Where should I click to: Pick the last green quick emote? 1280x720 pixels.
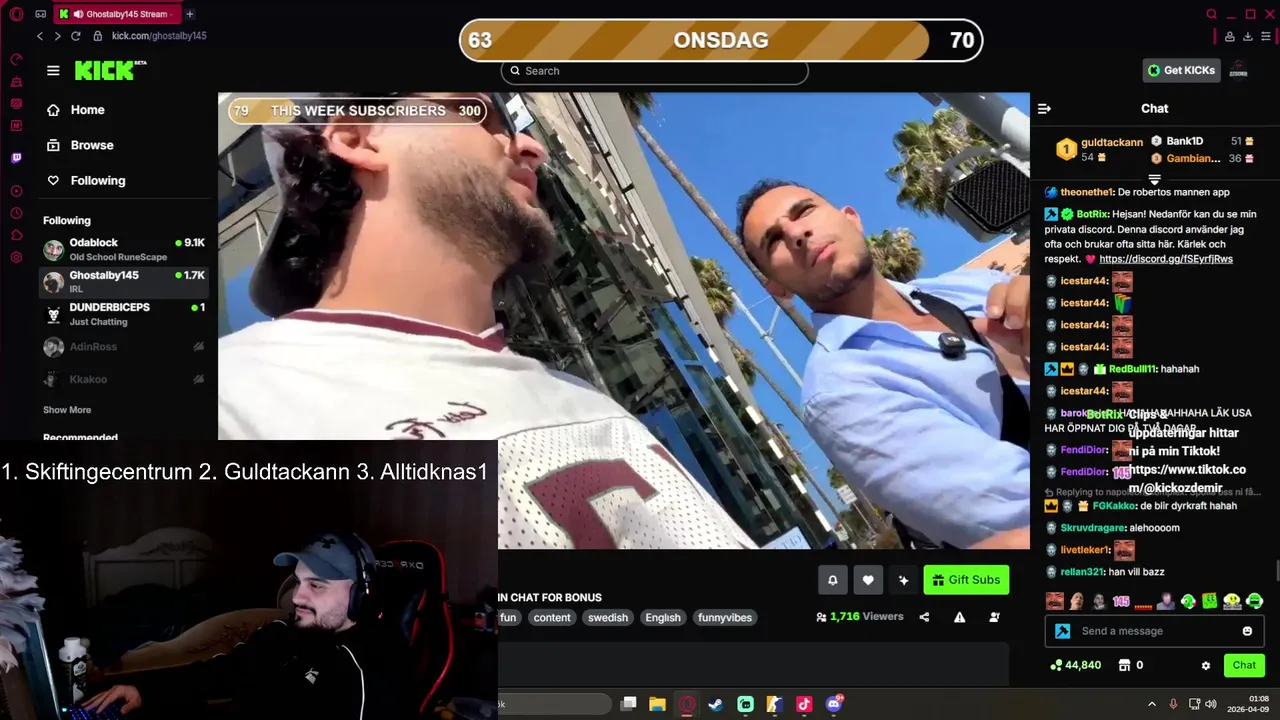tap(1255, 601)
